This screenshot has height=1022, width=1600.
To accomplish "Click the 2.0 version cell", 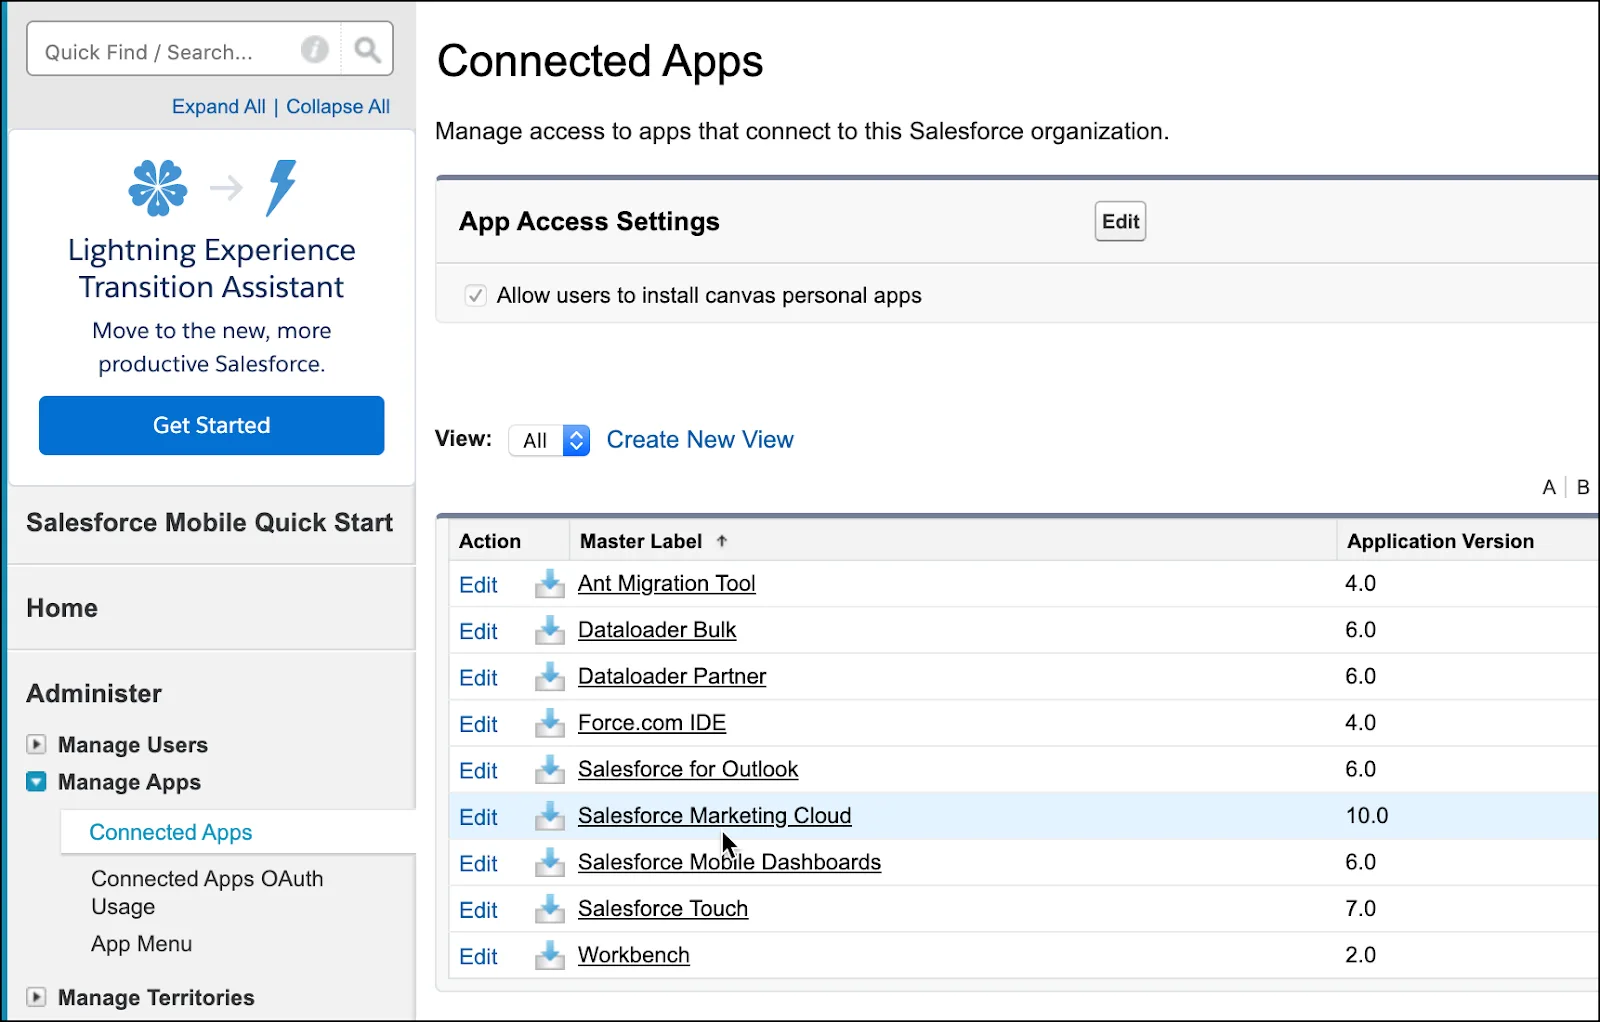I will (1360, 954).
